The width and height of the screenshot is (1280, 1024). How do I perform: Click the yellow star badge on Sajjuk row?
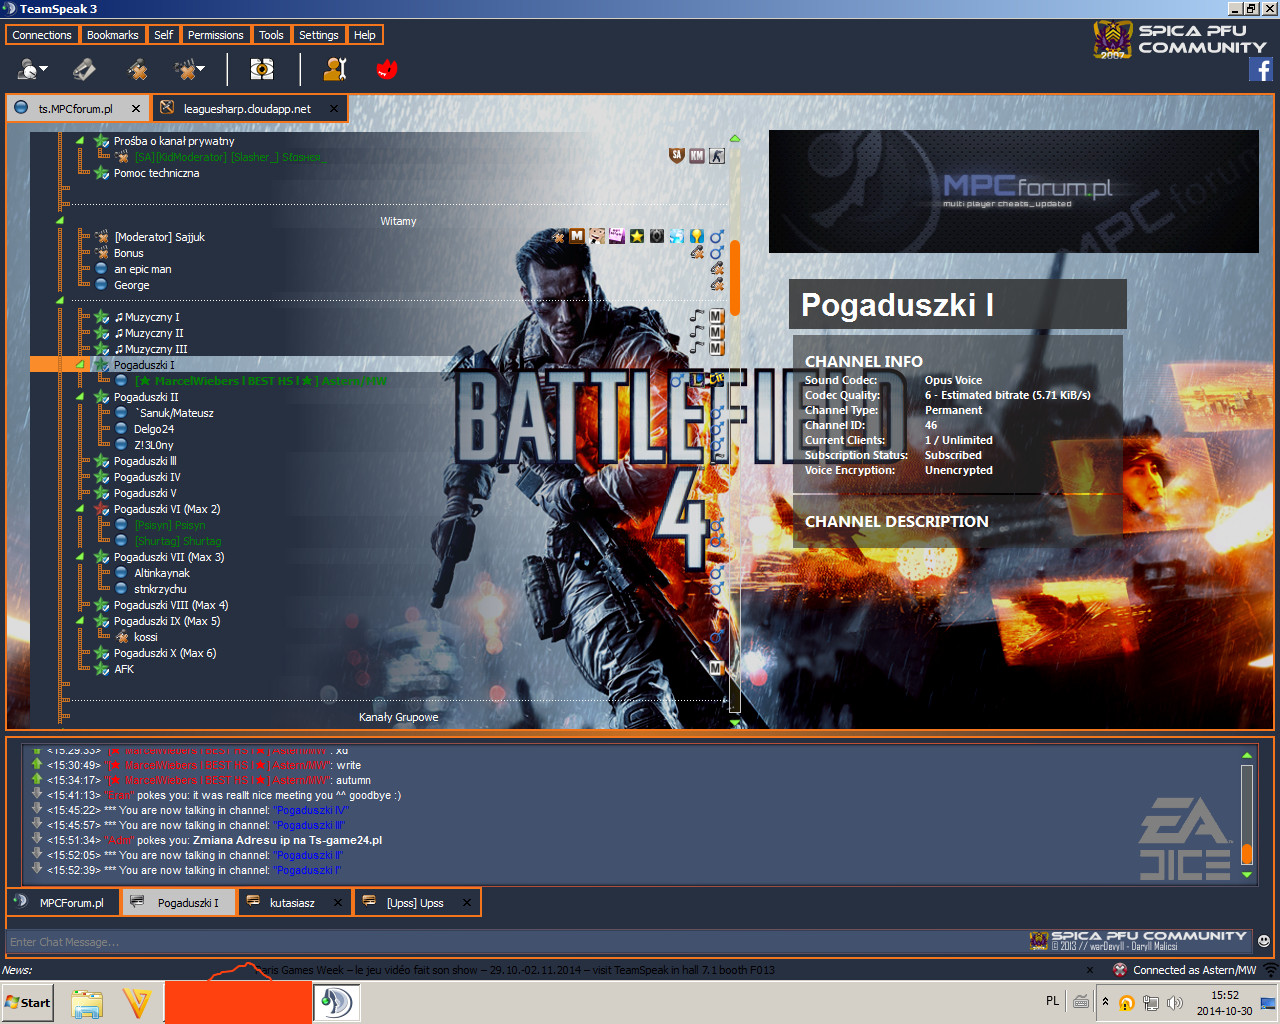(x=637, y=237)
